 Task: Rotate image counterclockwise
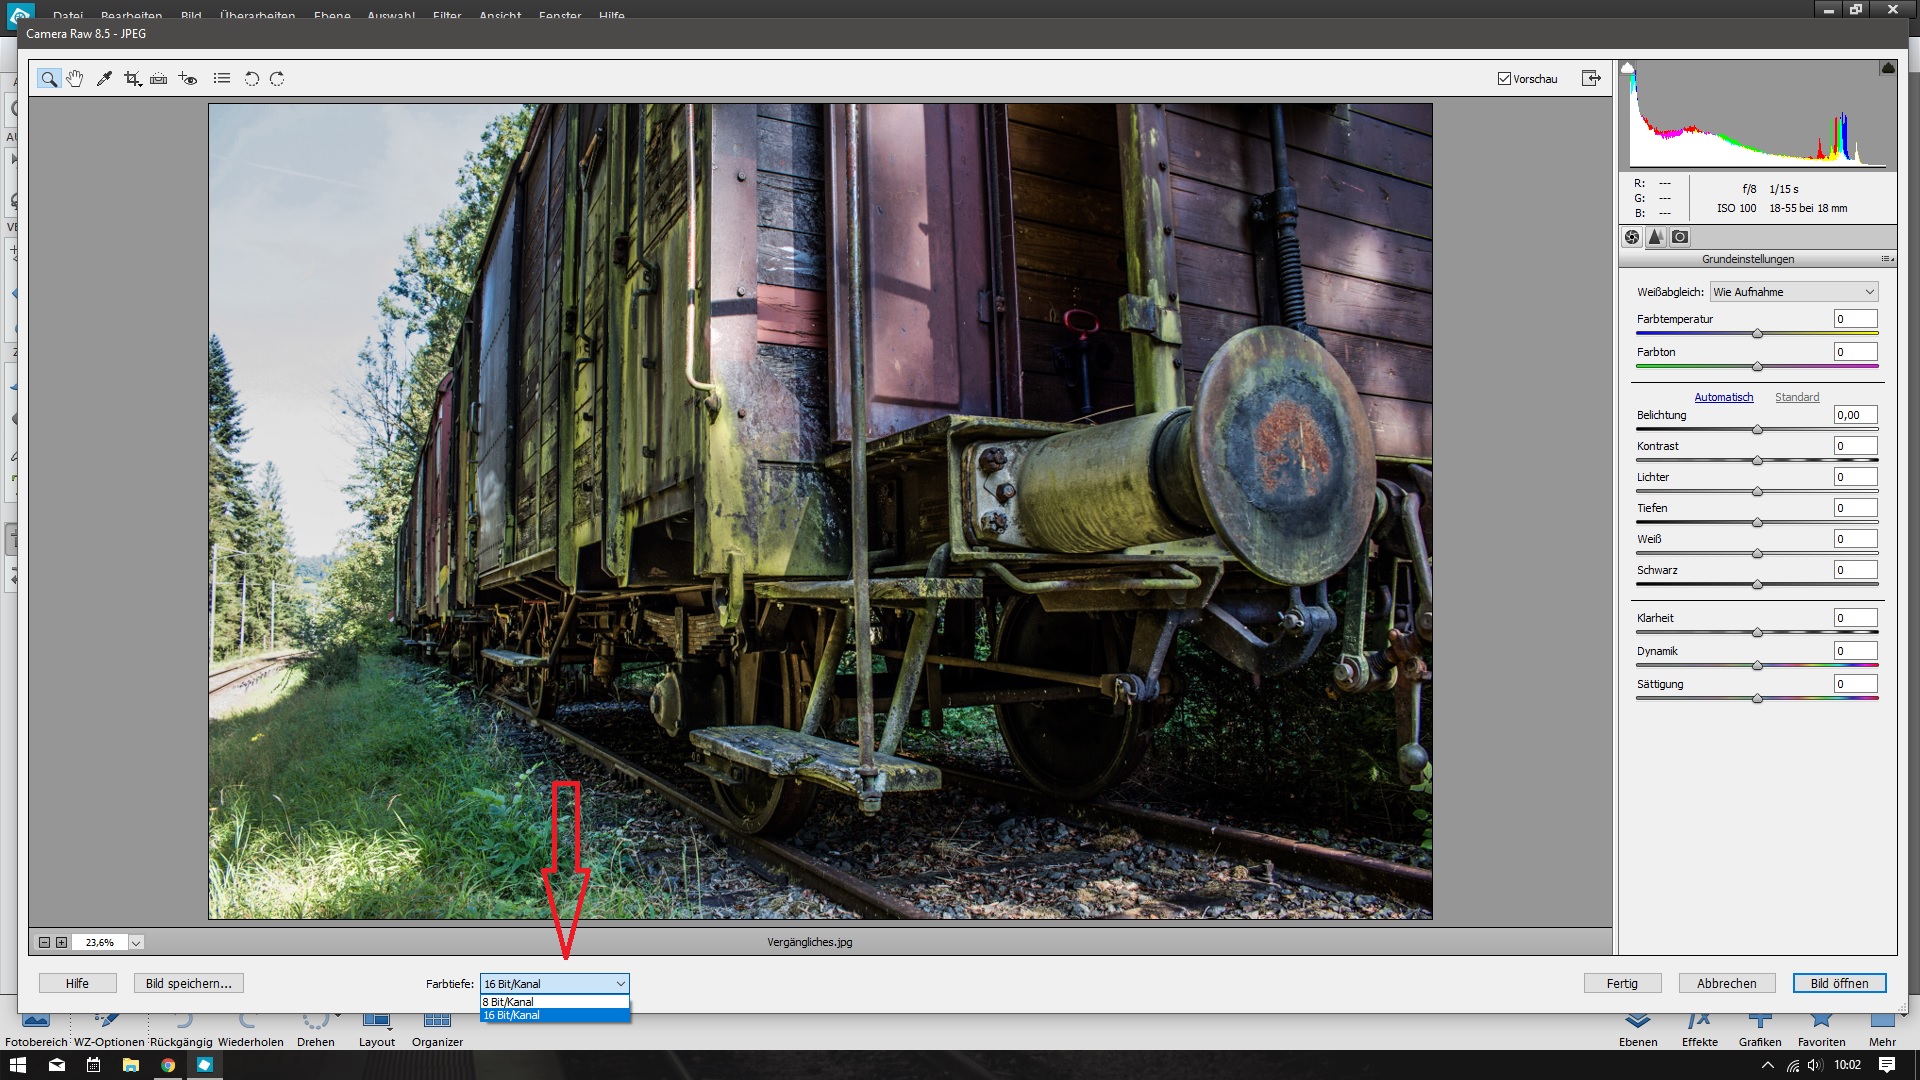click(252, 79)
